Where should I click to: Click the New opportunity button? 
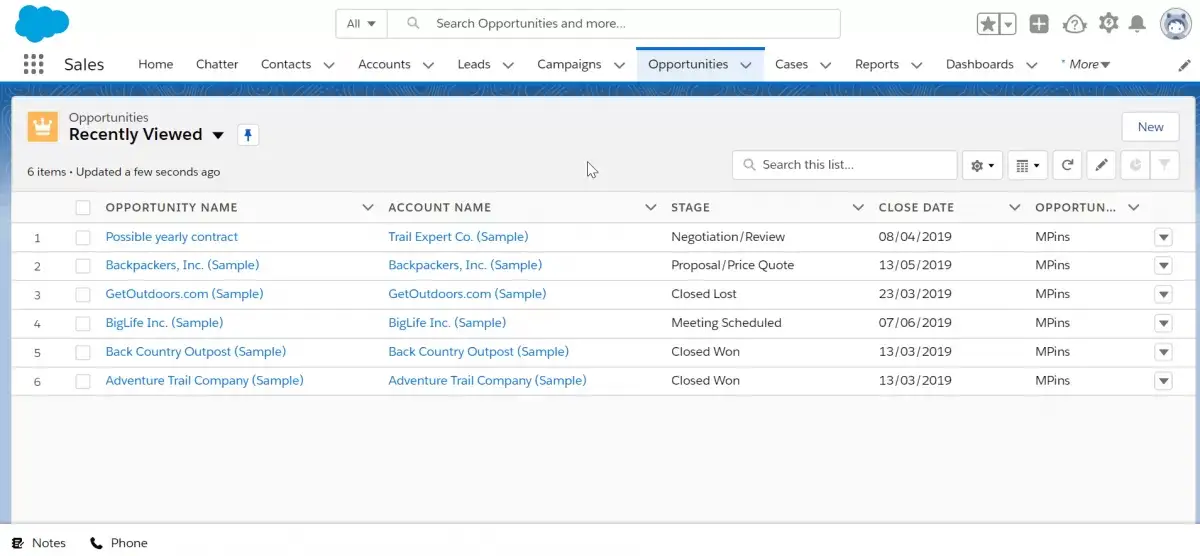point(1151,127)
